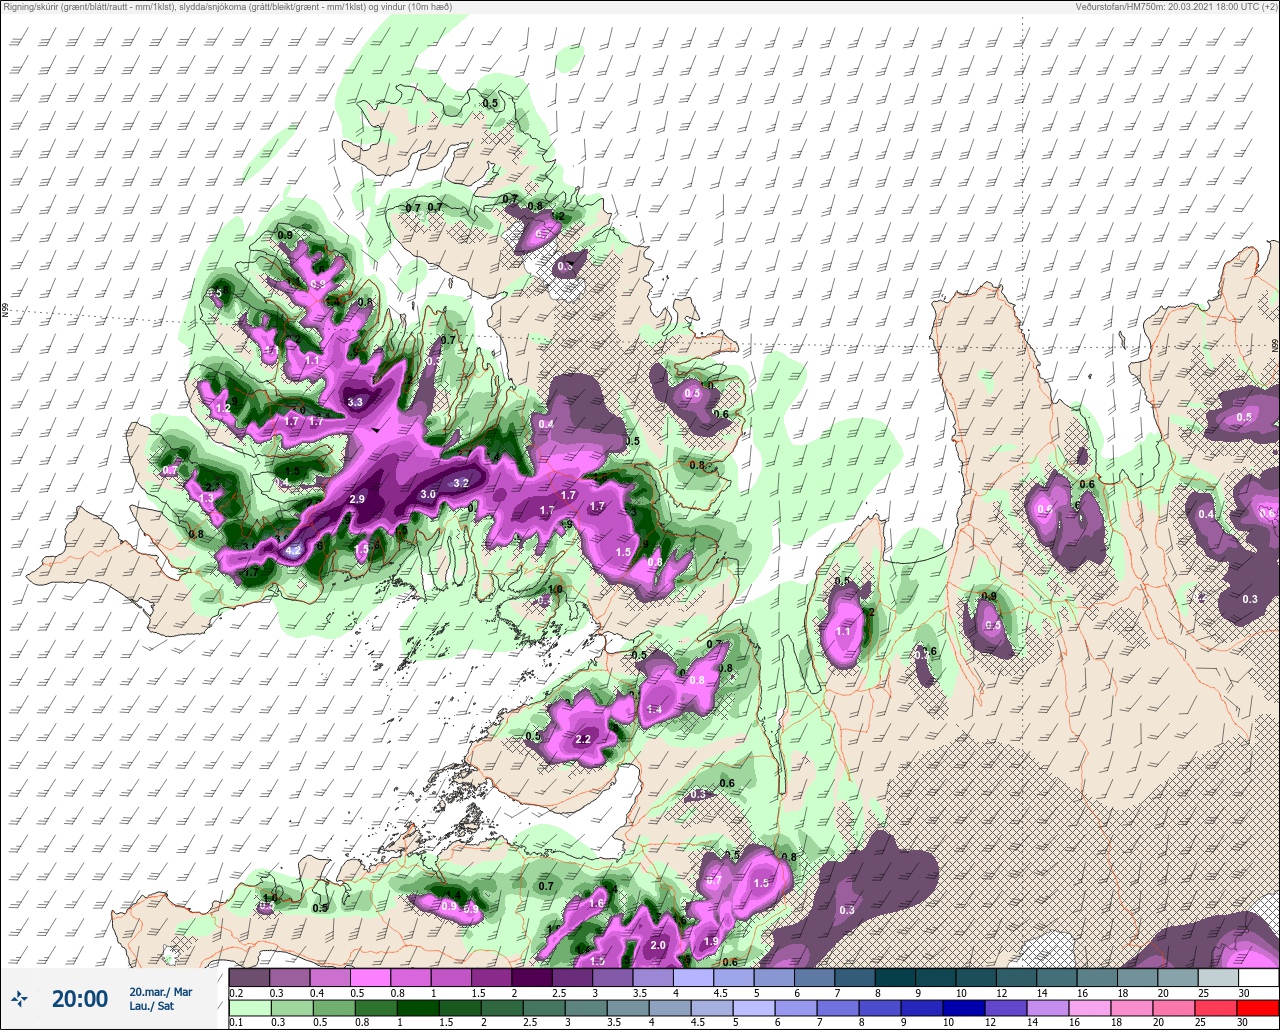This screenshot has width=1280, height=1030.
Task: Select the dusky purple 0.2 swatch in top legend row
Action: [249, 977]
